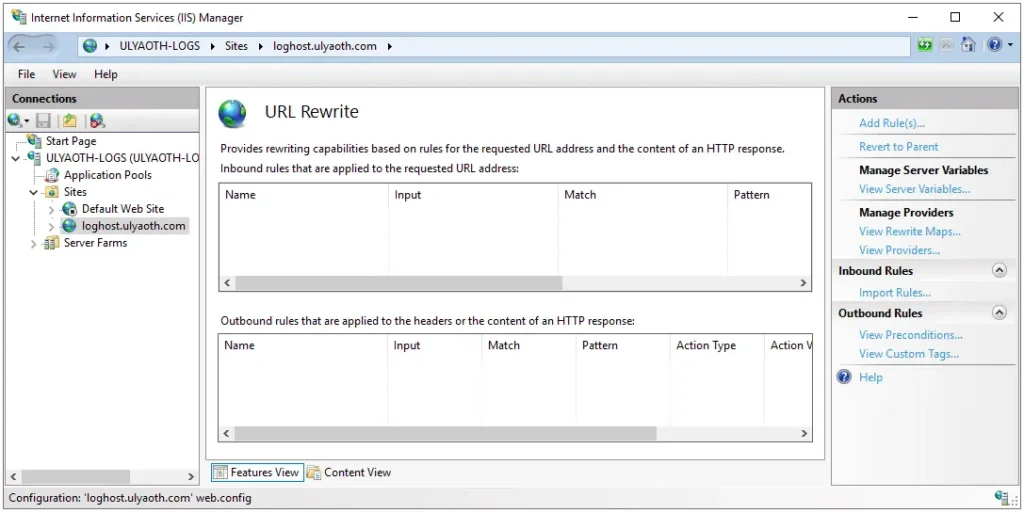Open the View menu
The width and height of the screenshot is (1024, 513).
click(64, 74)
